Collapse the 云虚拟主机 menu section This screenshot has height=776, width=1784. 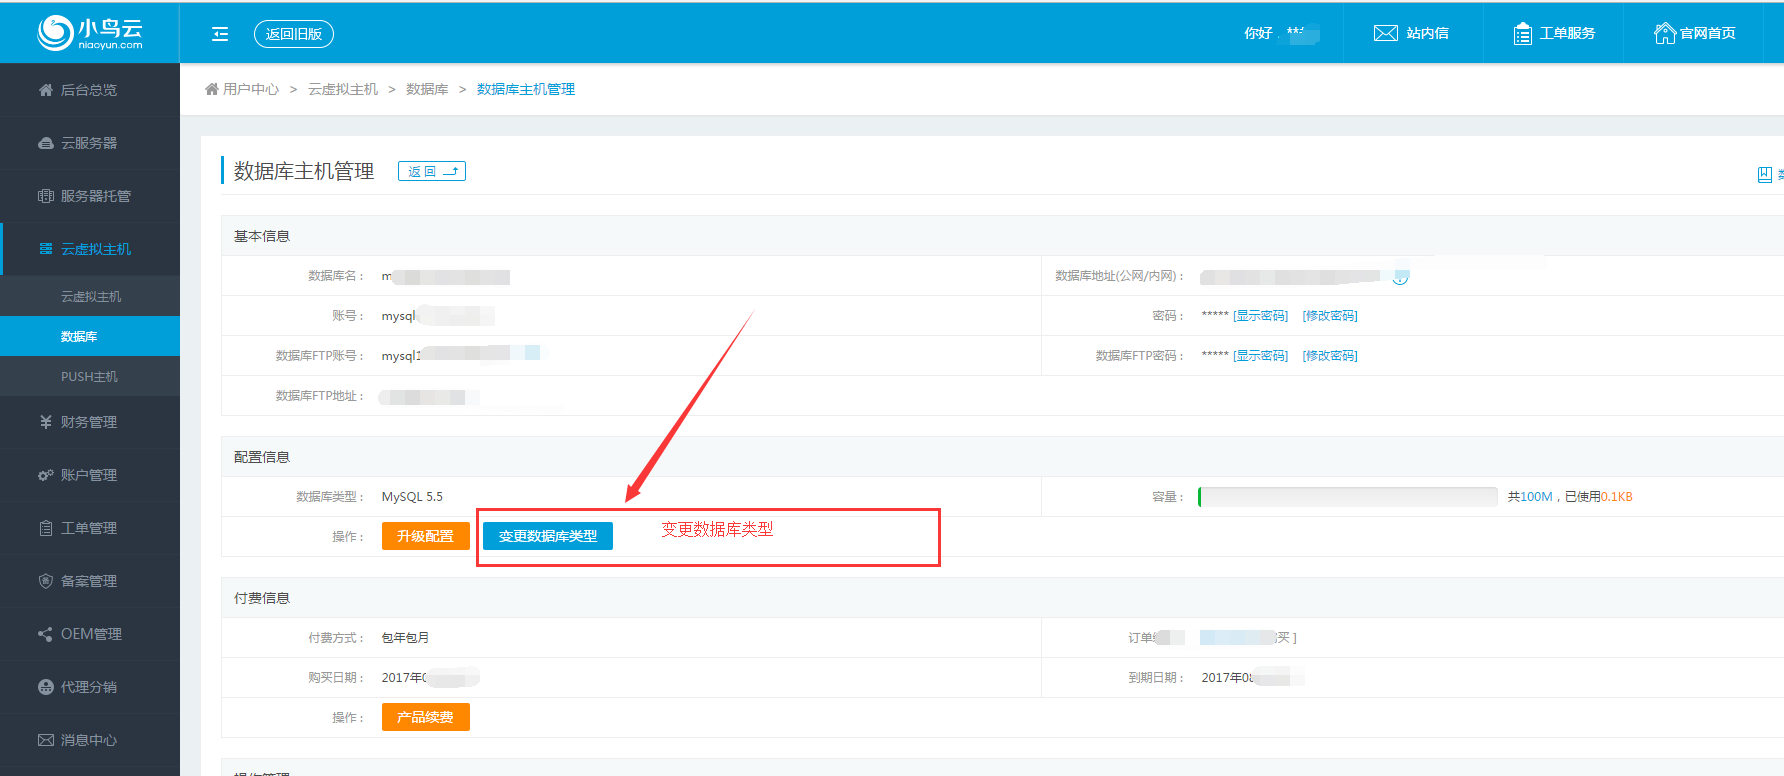pyautogui.click(x=90, y=249)
